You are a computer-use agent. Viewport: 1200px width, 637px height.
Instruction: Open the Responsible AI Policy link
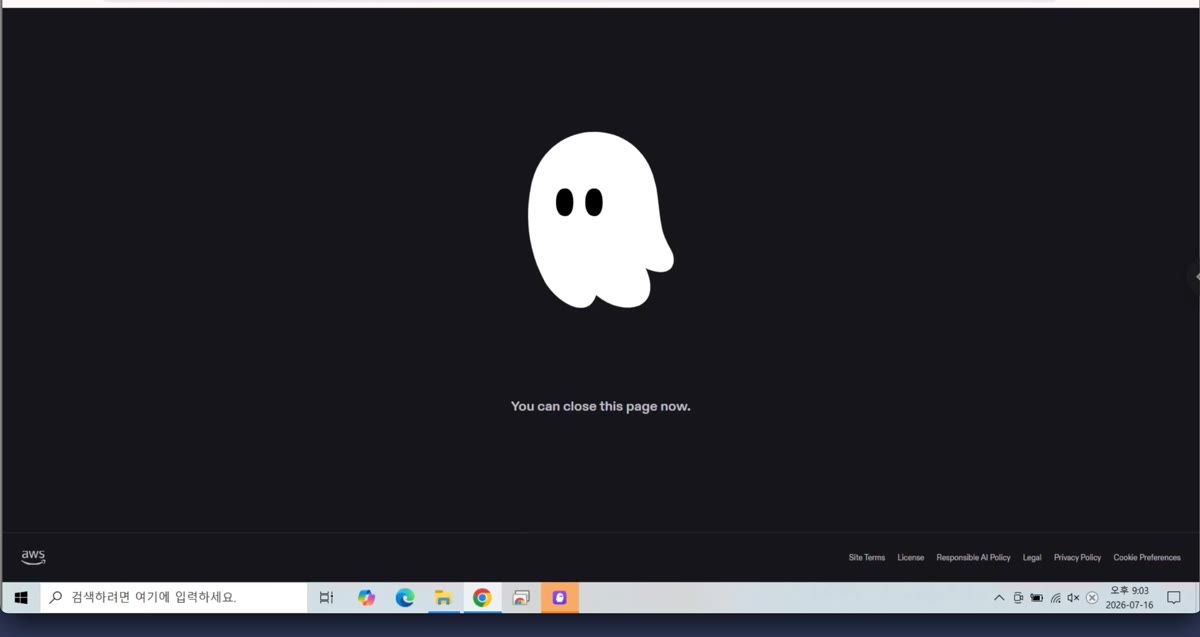(973, 557)
